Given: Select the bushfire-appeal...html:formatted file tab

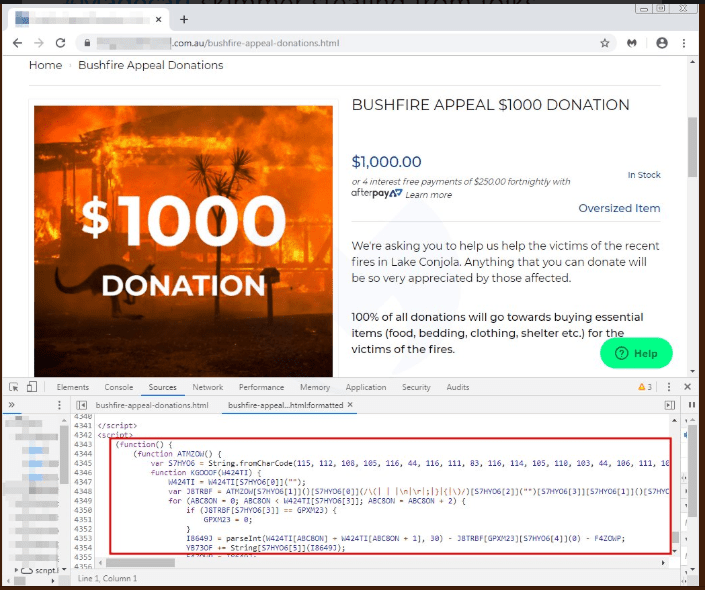Looking at the screenshot, I should (x=285, y=405).
